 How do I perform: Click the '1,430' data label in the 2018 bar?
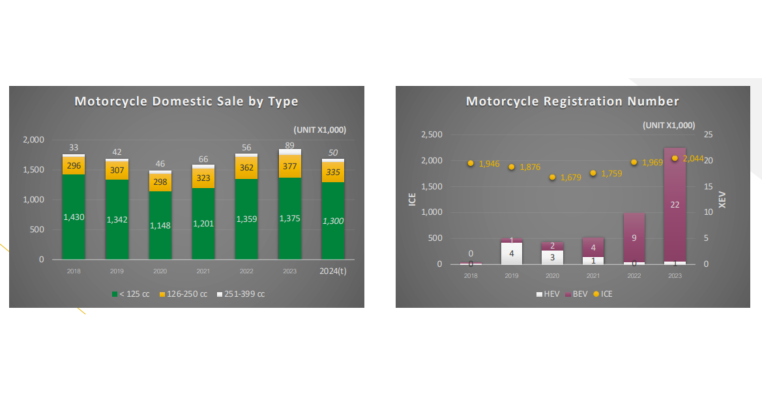(74, 217)
